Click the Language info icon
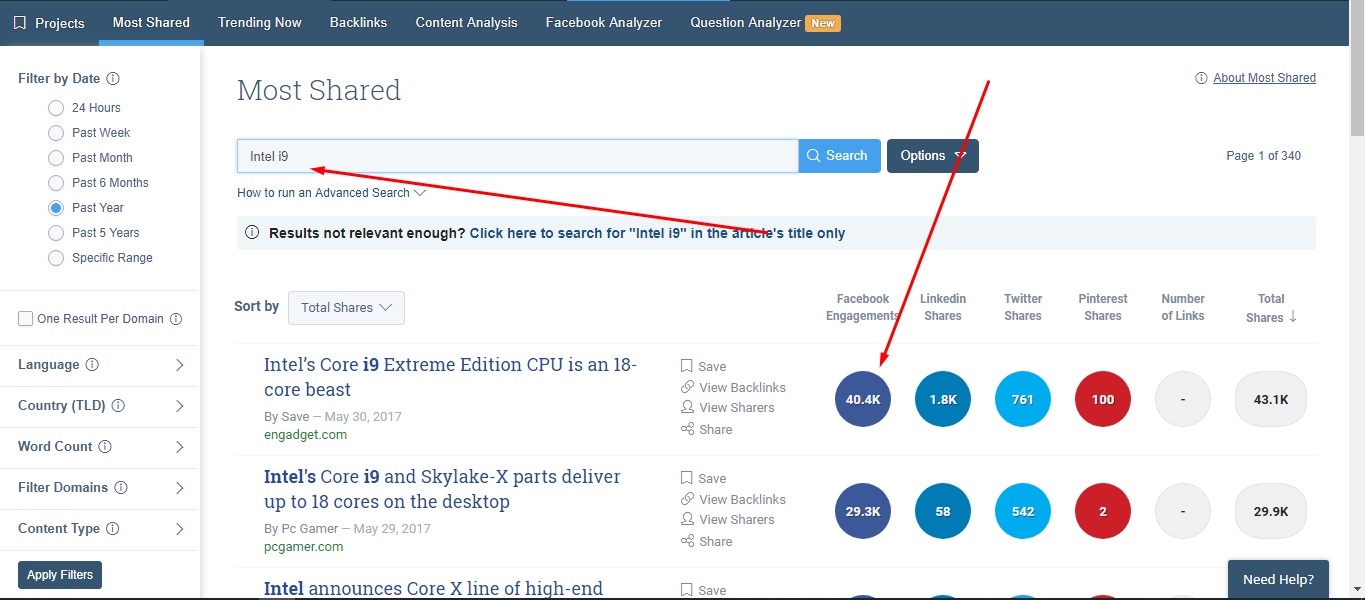This screenshot has height=600, width=1365. click(x=92, y=365)
